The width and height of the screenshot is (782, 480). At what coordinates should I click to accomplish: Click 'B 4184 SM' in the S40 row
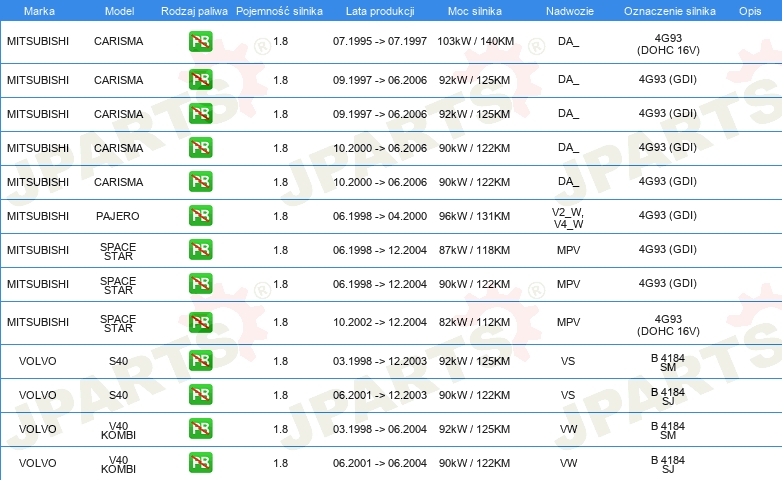point(668,363)
